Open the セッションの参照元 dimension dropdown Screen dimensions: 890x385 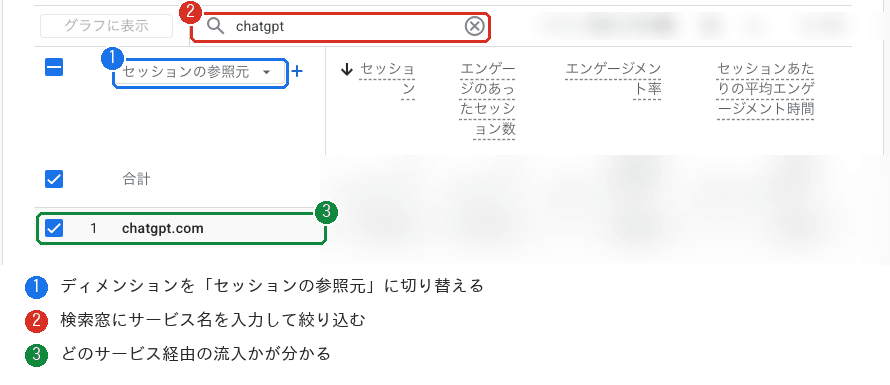(201, 73)
